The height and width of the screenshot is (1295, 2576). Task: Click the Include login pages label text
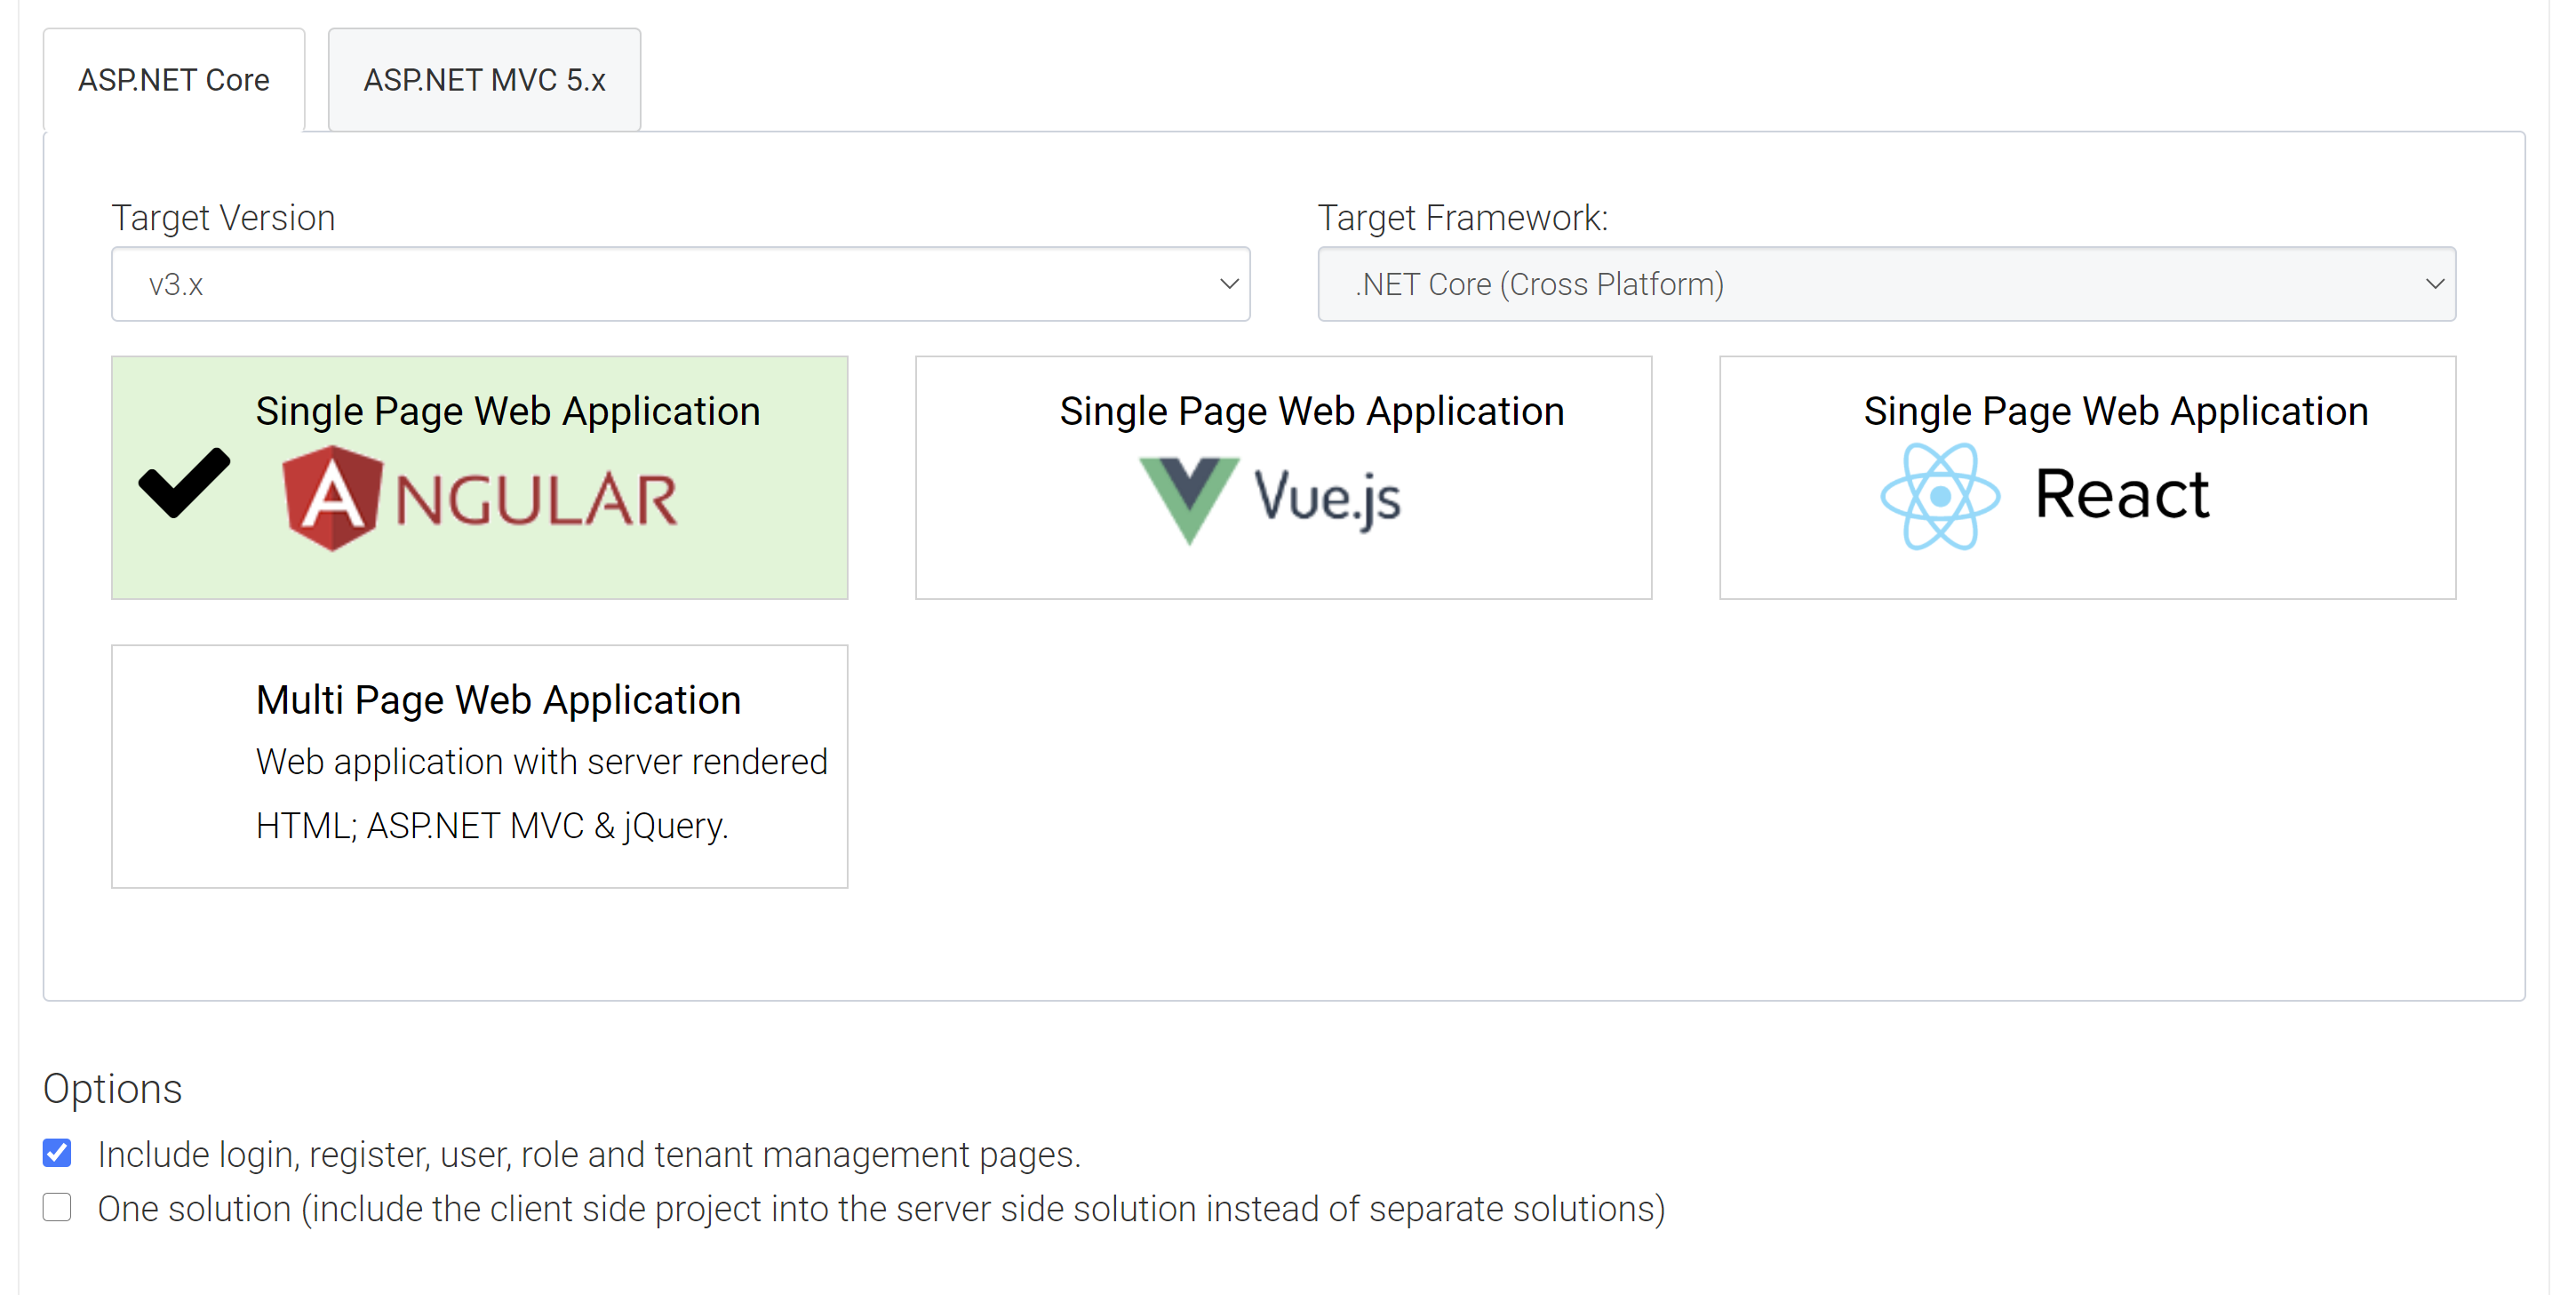tap(589, 1155)
